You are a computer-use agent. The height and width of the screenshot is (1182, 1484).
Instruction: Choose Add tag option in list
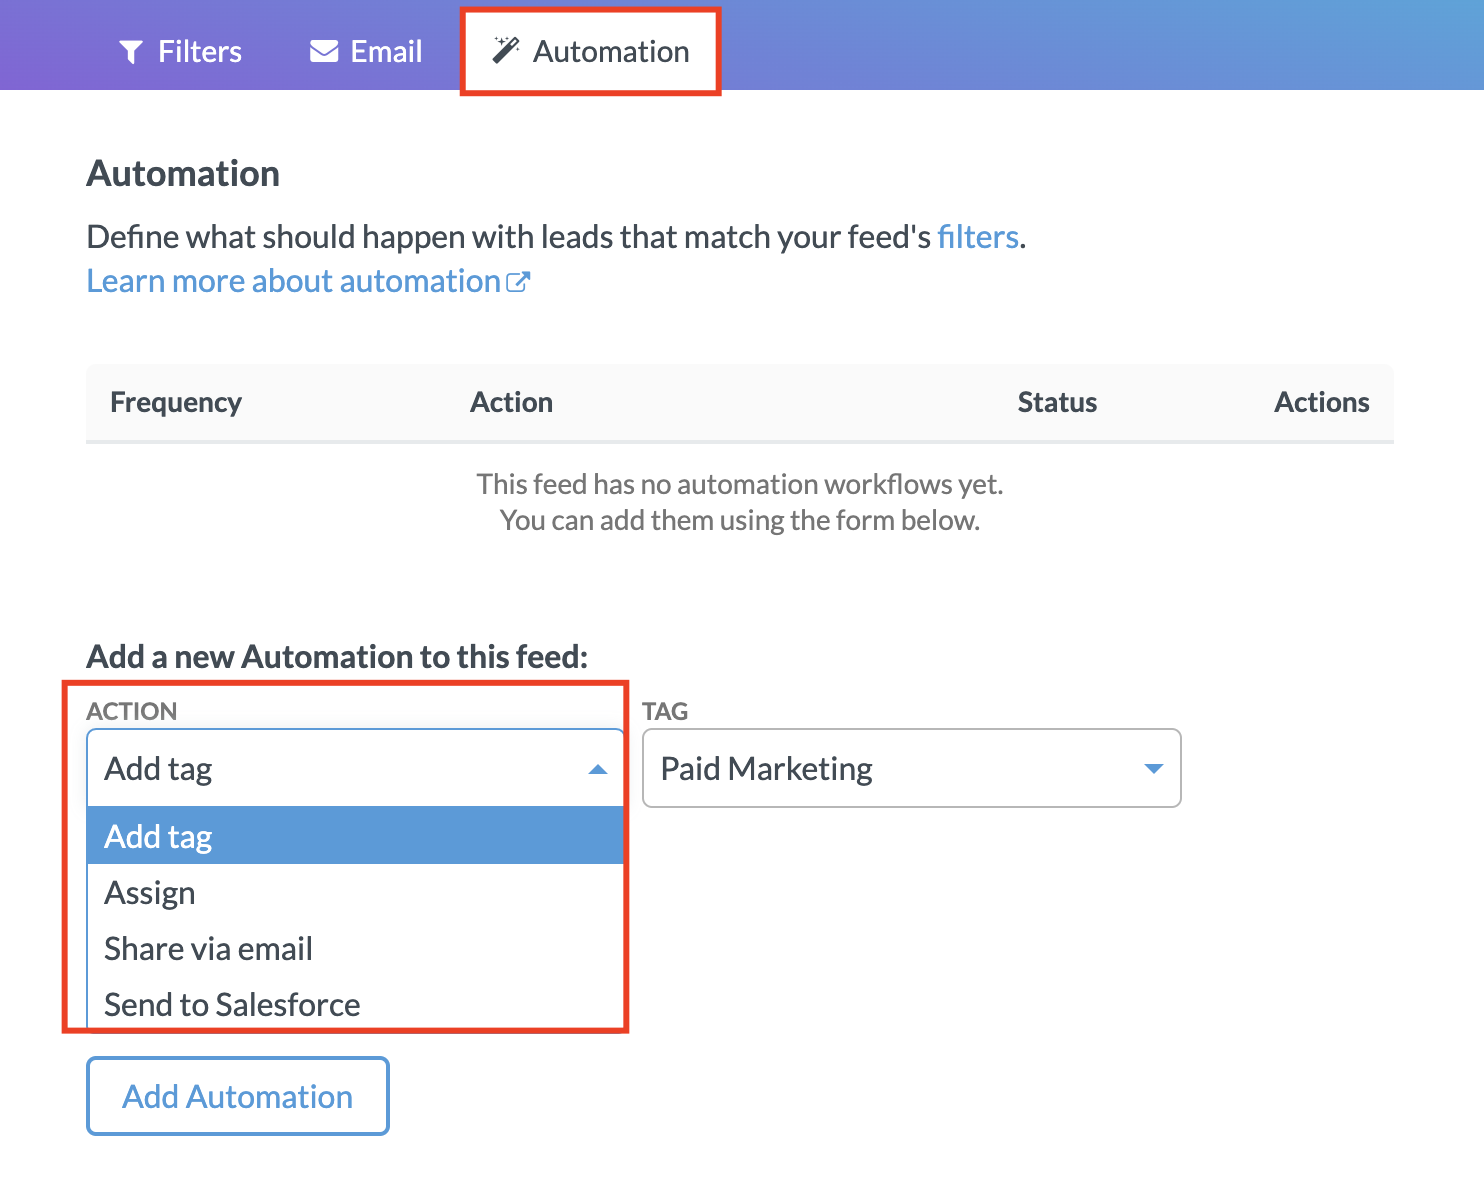tap(355, 836)
